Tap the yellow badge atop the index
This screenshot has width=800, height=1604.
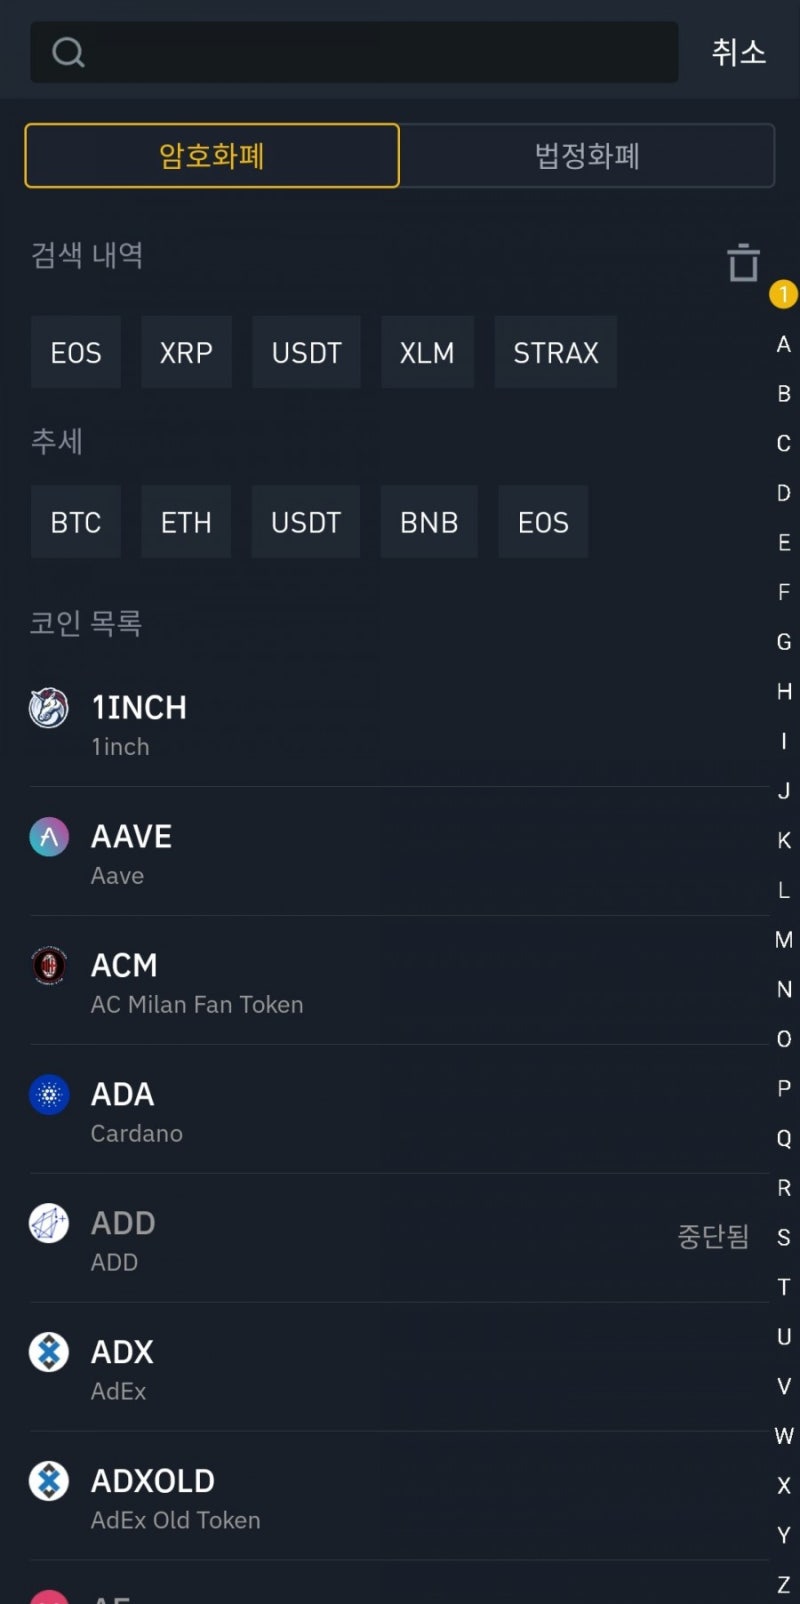[783, 294]
